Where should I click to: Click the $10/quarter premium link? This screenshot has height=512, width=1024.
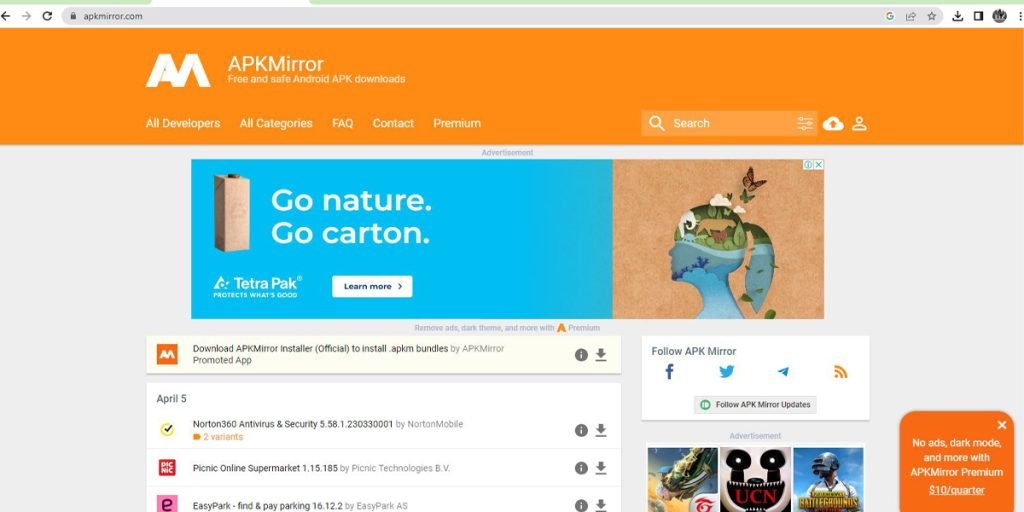tap(957, 490)
